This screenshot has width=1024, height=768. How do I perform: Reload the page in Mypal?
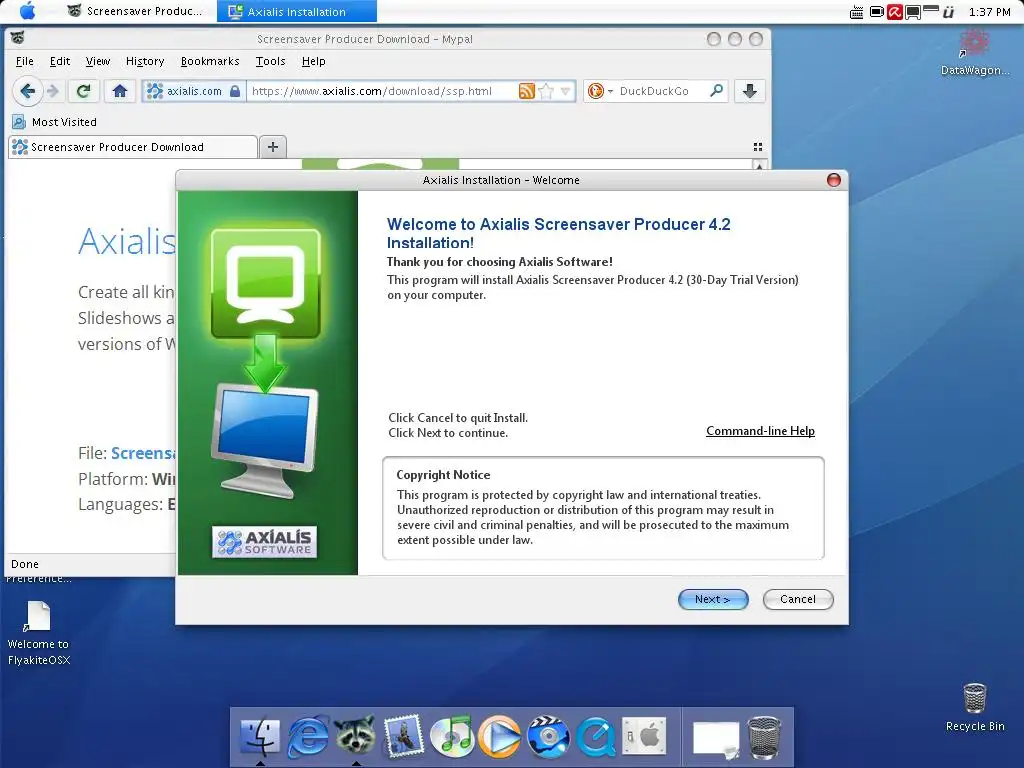pyautogui.click(x=84, y=91)
